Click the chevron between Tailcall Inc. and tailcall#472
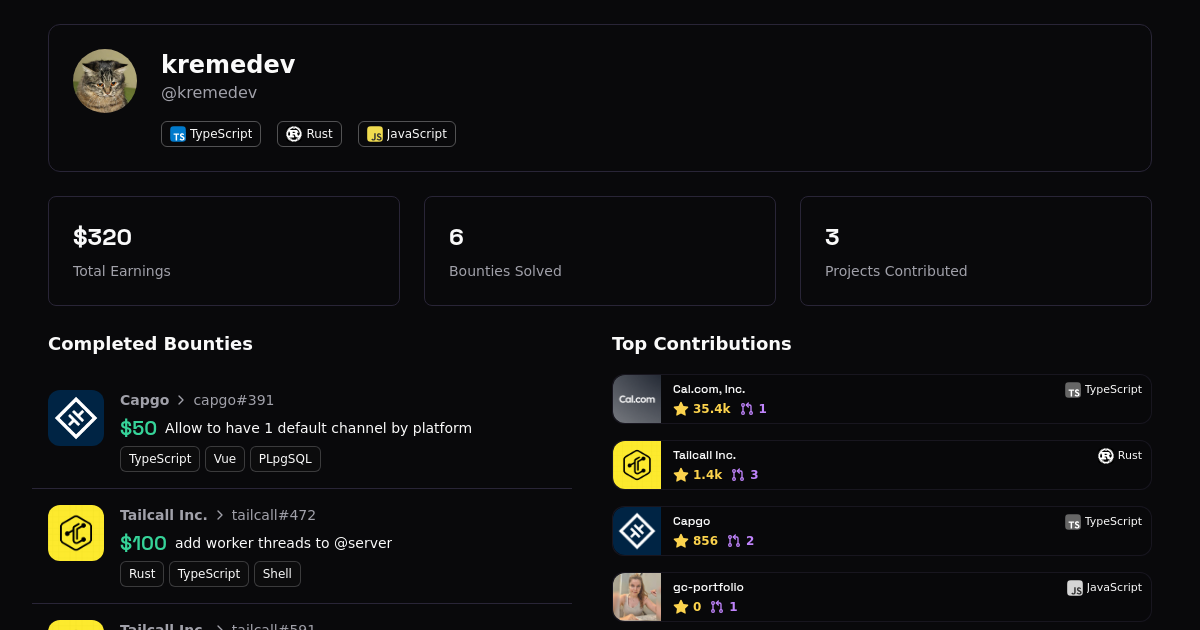 pyautogui.click(x=220, y=515)
